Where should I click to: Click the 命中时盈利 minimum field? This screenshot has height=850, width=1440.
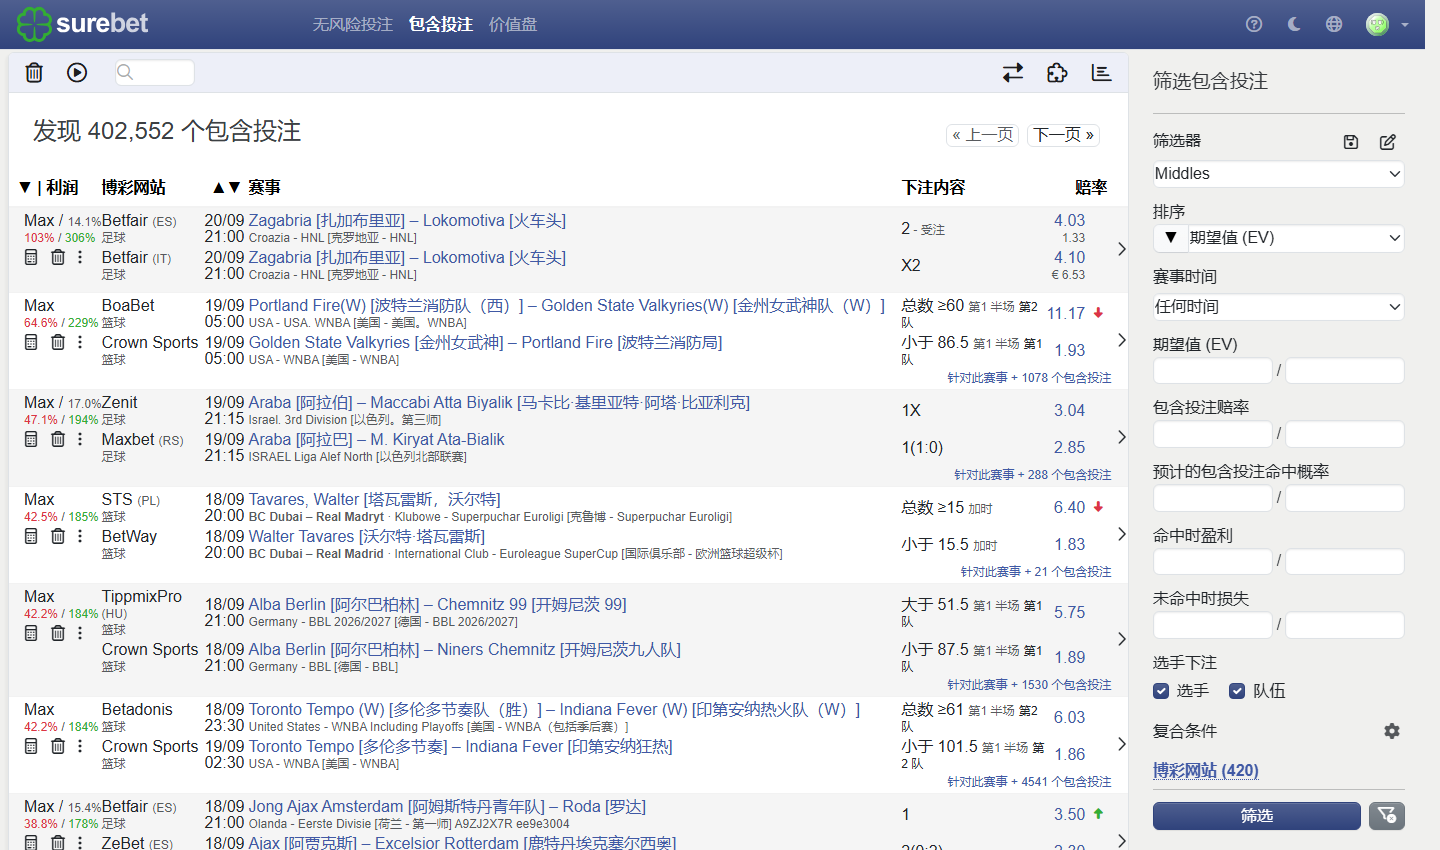click(1212, 562)
